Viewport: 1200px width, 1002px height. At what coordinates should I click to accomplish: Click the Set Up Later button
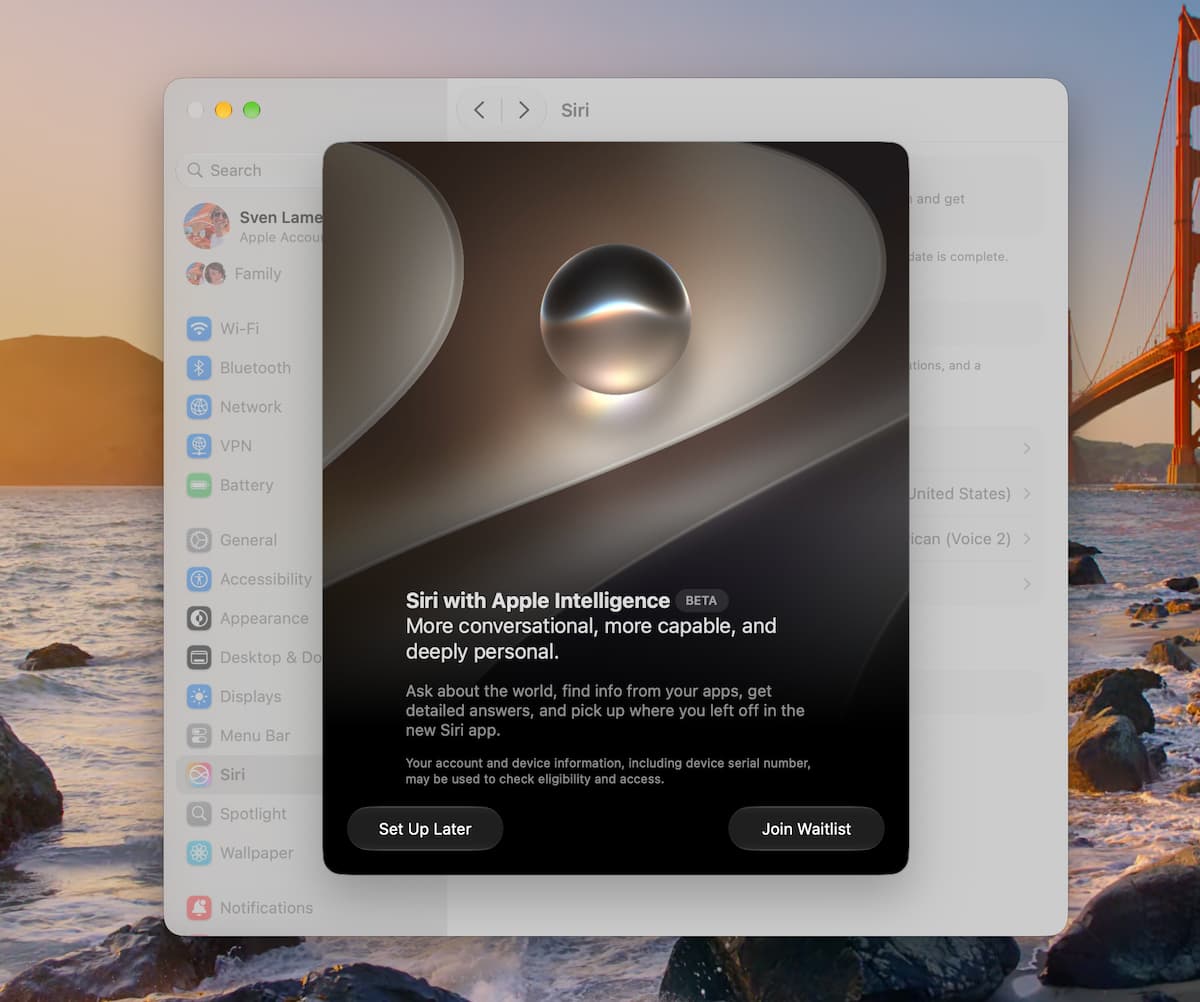(x=425, y=829)
